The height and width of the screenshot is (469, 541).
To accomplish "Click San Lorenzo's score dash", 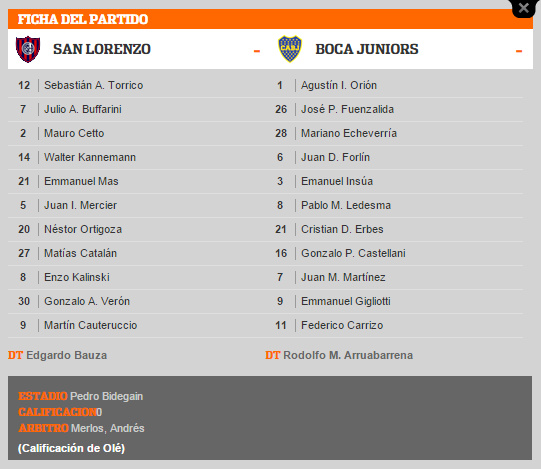I will [257, 51].
